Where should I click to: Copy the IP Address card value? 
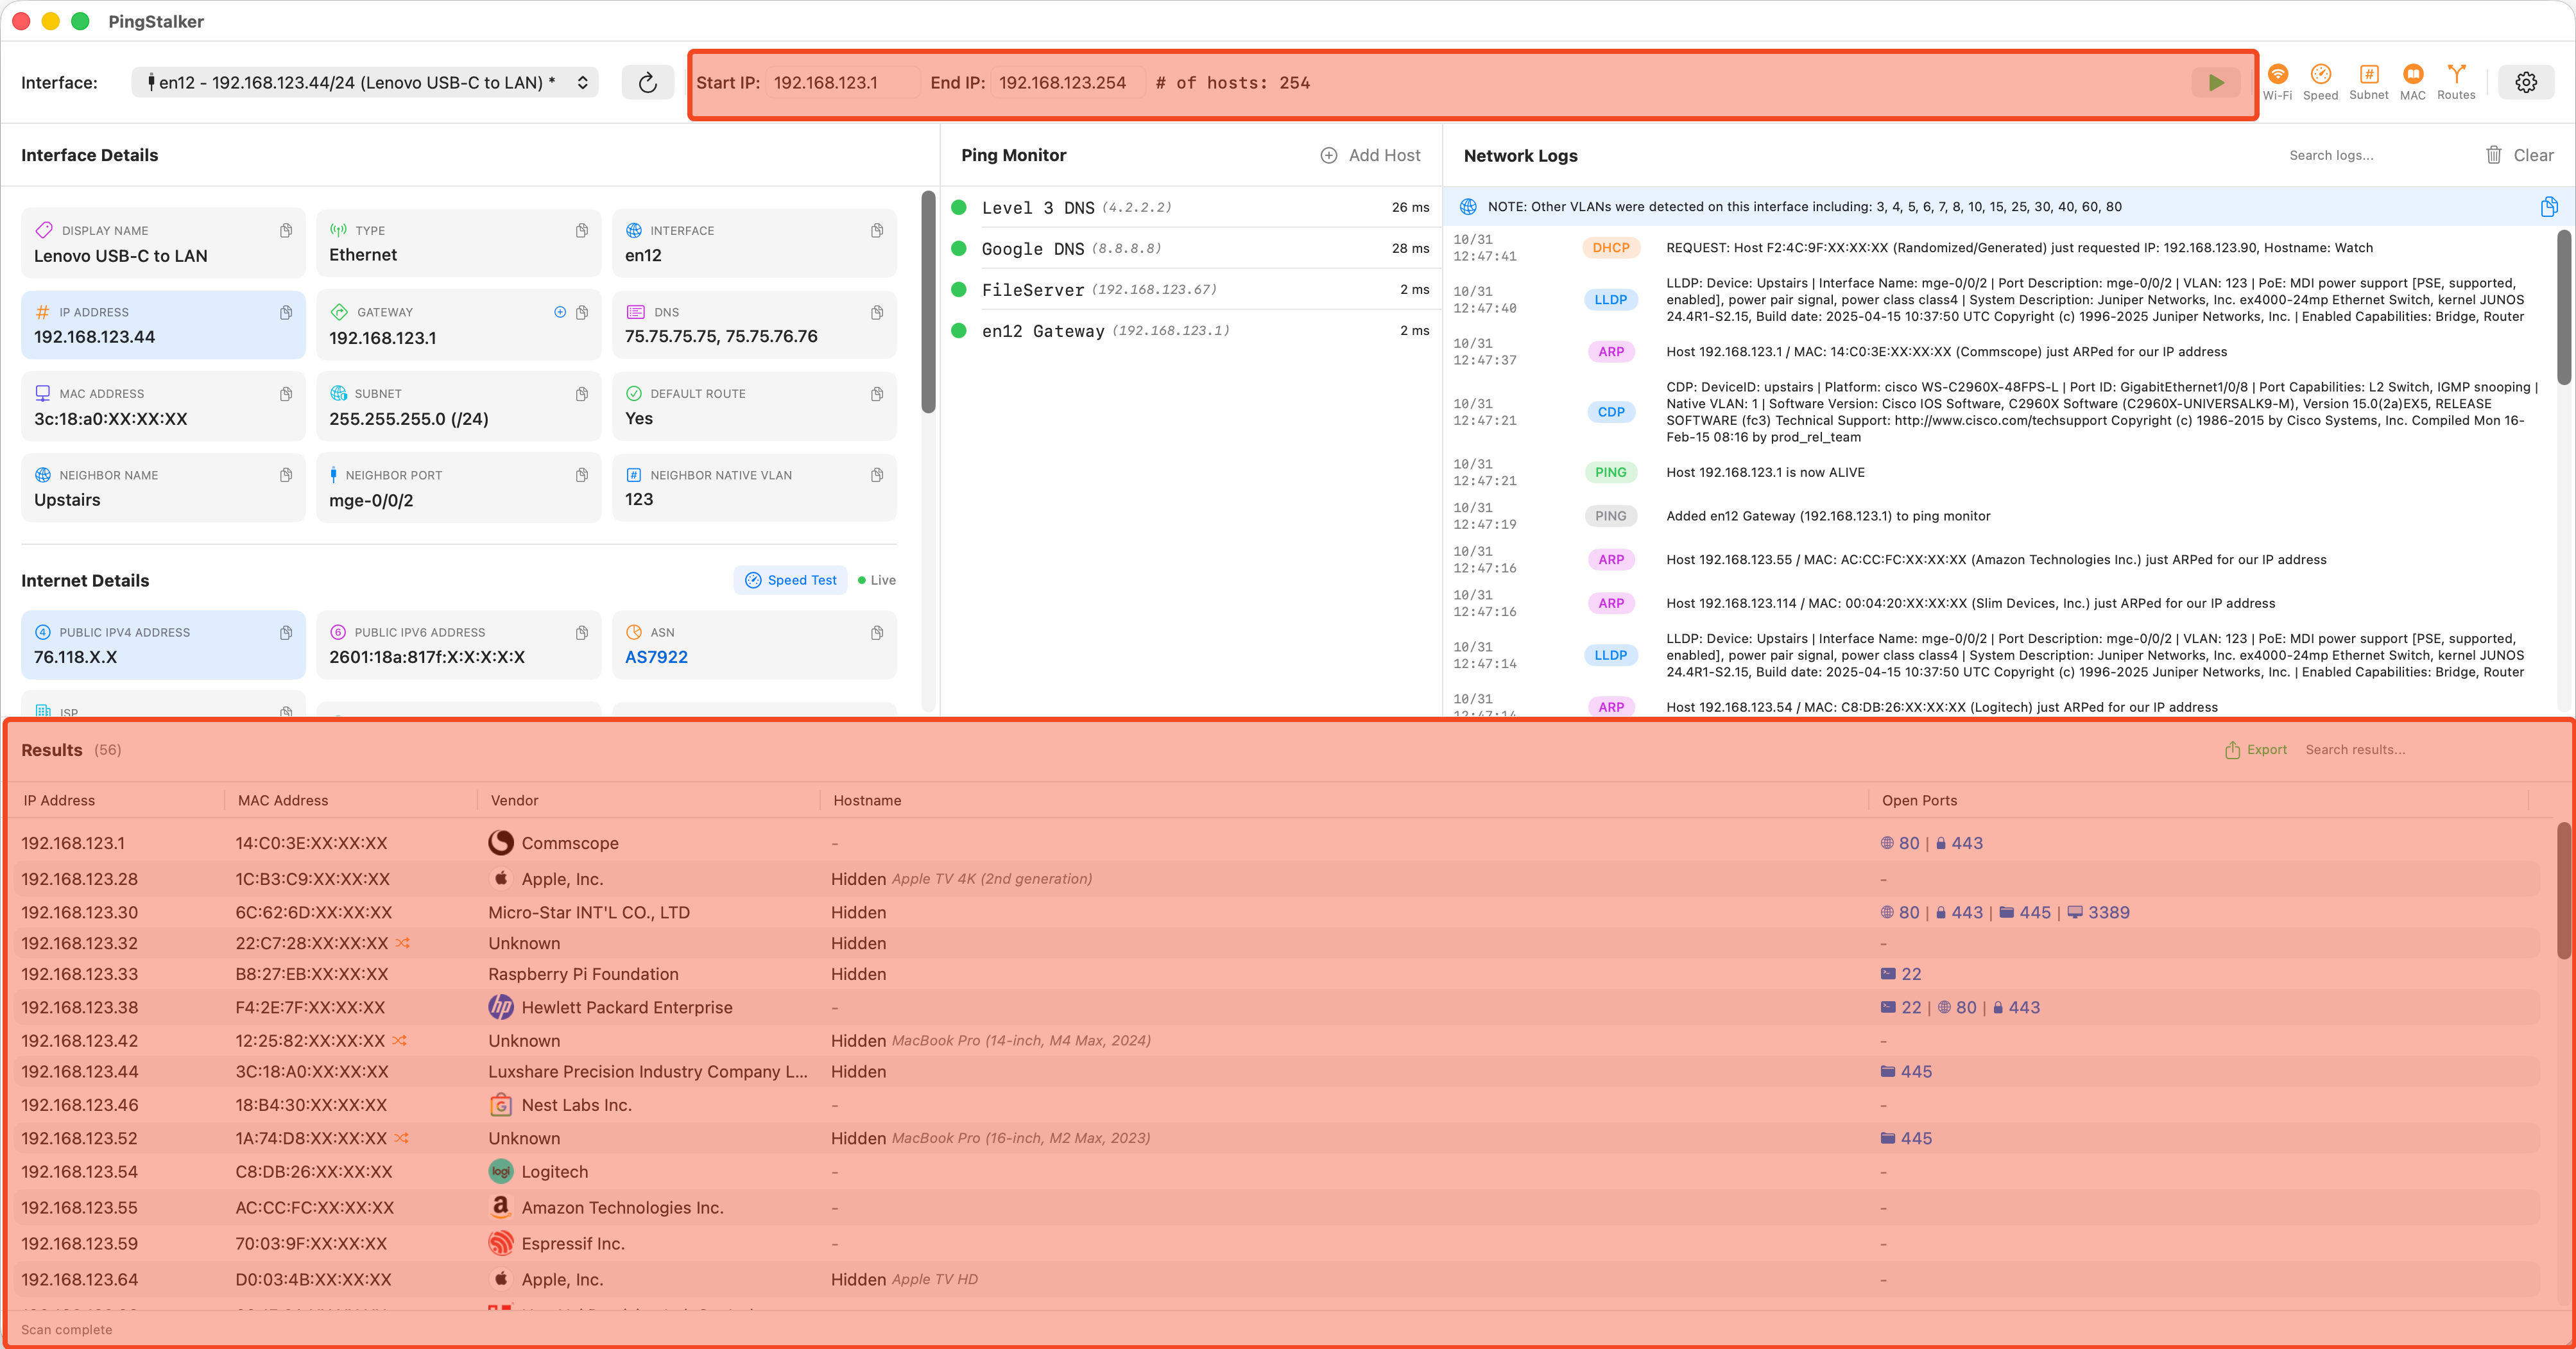[286, 313]
